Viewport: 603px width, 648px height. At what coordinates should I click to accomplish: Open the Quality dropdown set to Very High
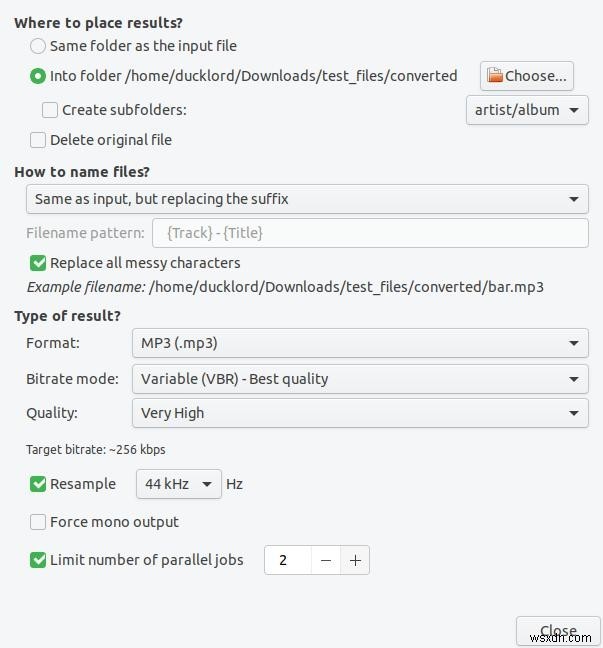pos(360,413)
